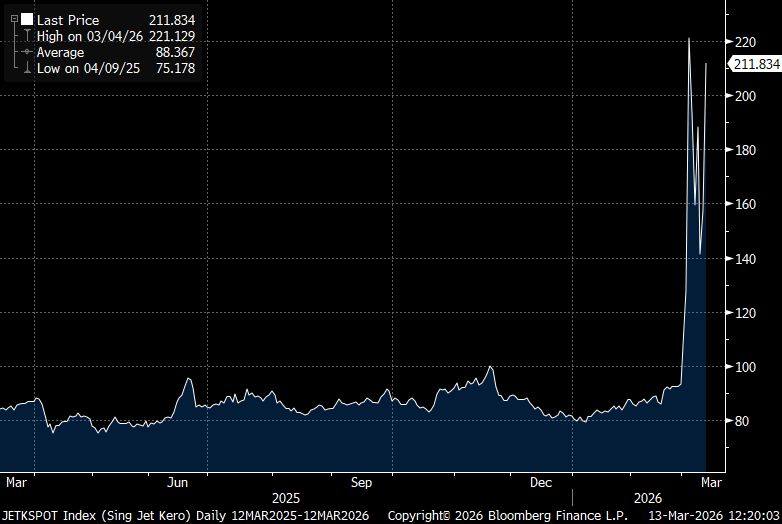Viewport: 782px width, 524px height.
Task: Click the Low marker icon in legend
Action: (27, 68)
